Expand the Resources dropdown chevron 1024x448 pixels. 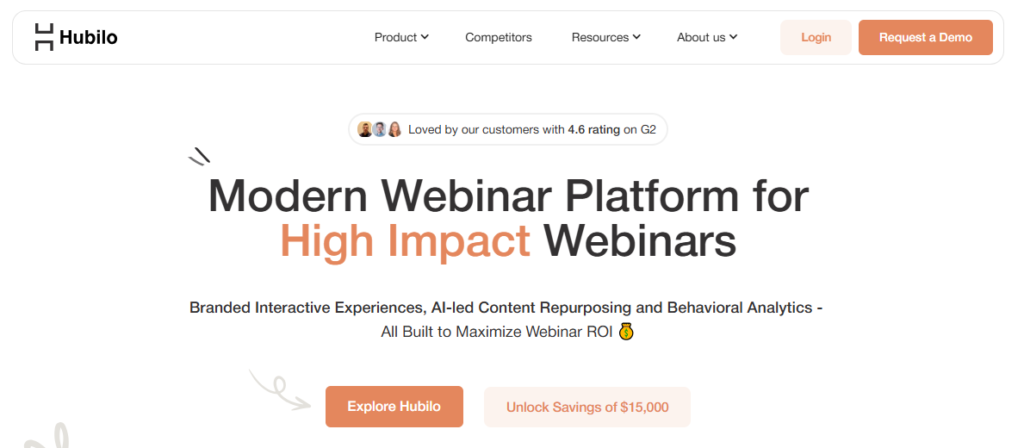coord(636,37)
